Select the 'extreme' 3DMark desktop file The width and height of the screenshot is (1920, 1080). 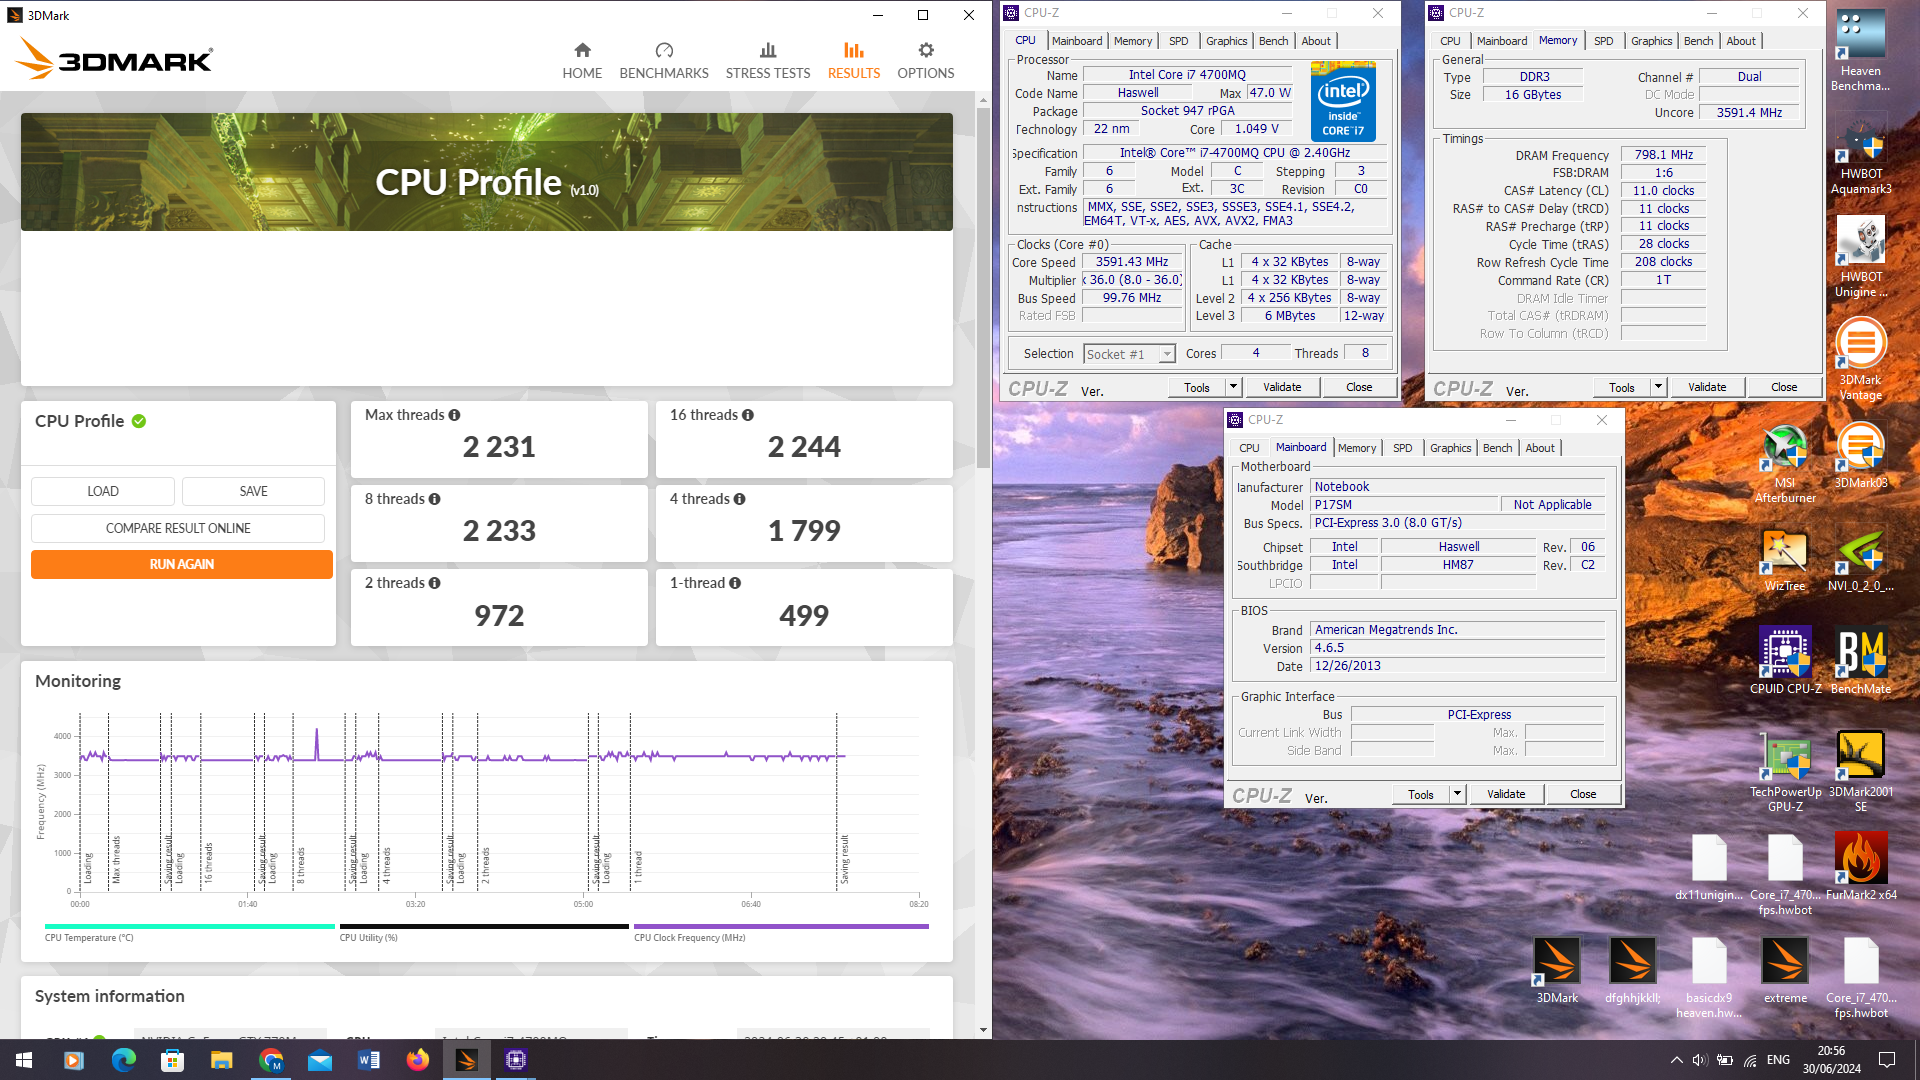click(x=1785, y=971)
